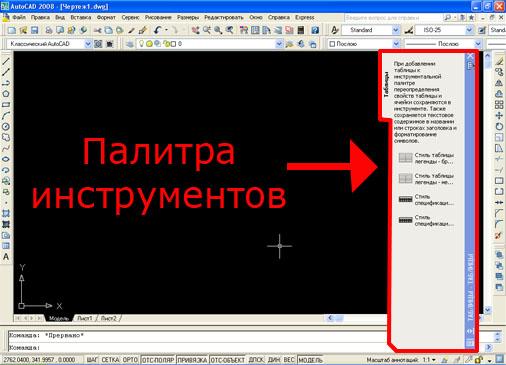
Task: Undo last action with the curved arrow icon
Action: pyautogui.click(x=158, y=30)
